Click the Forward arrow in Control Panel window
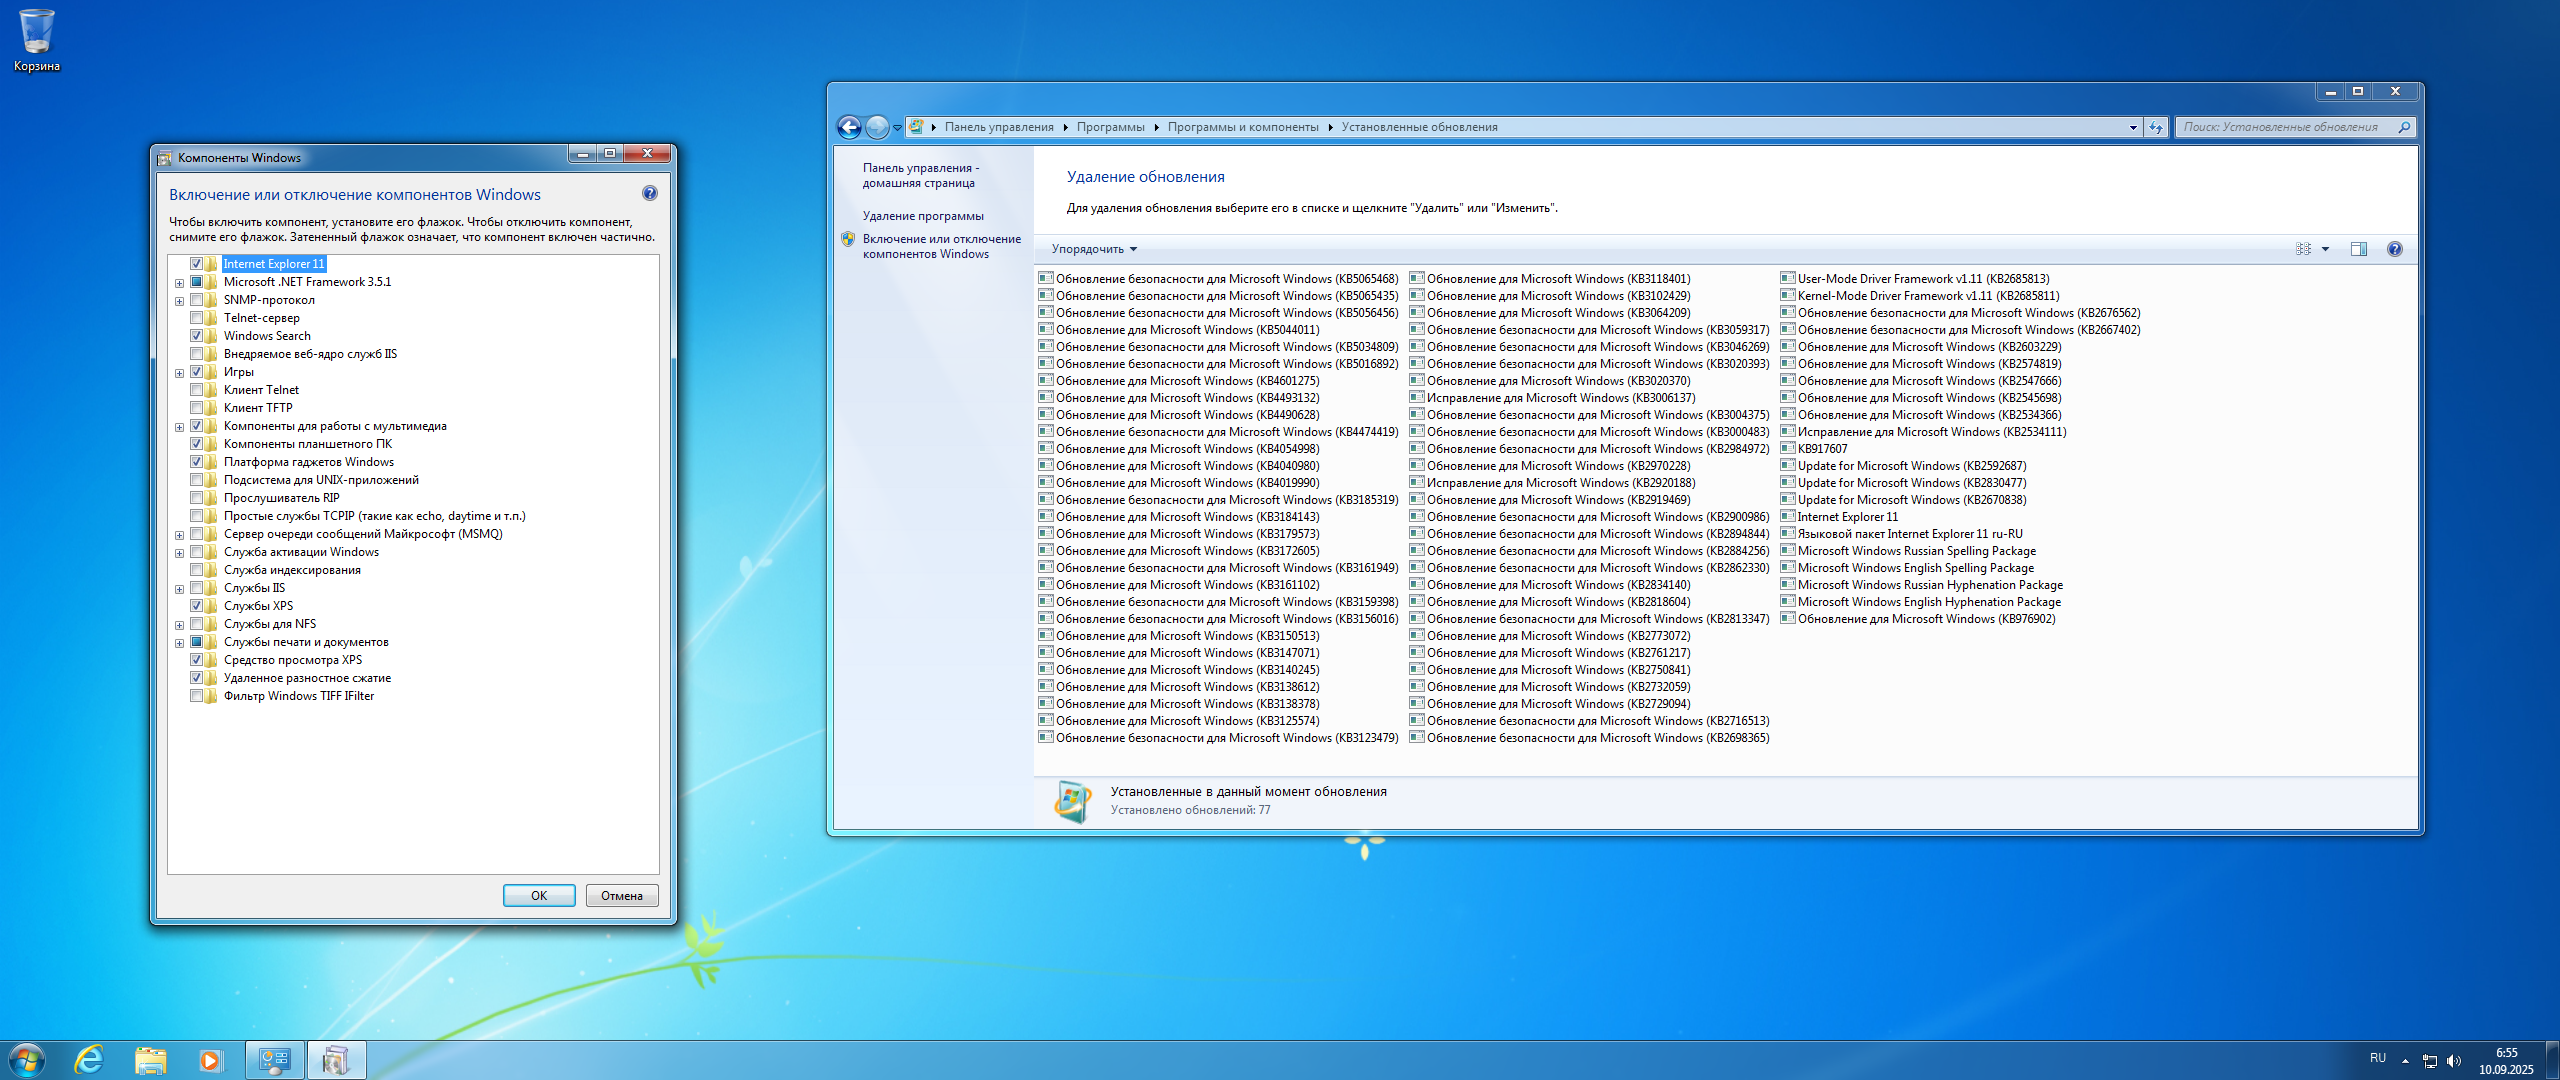The width and height of the screenshot is (2560, 1080). coord(877,127)
